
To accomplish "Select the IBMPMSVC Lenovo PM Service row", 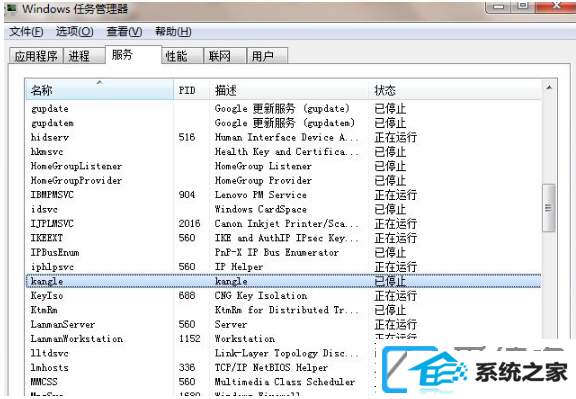I will coord(284,195).
